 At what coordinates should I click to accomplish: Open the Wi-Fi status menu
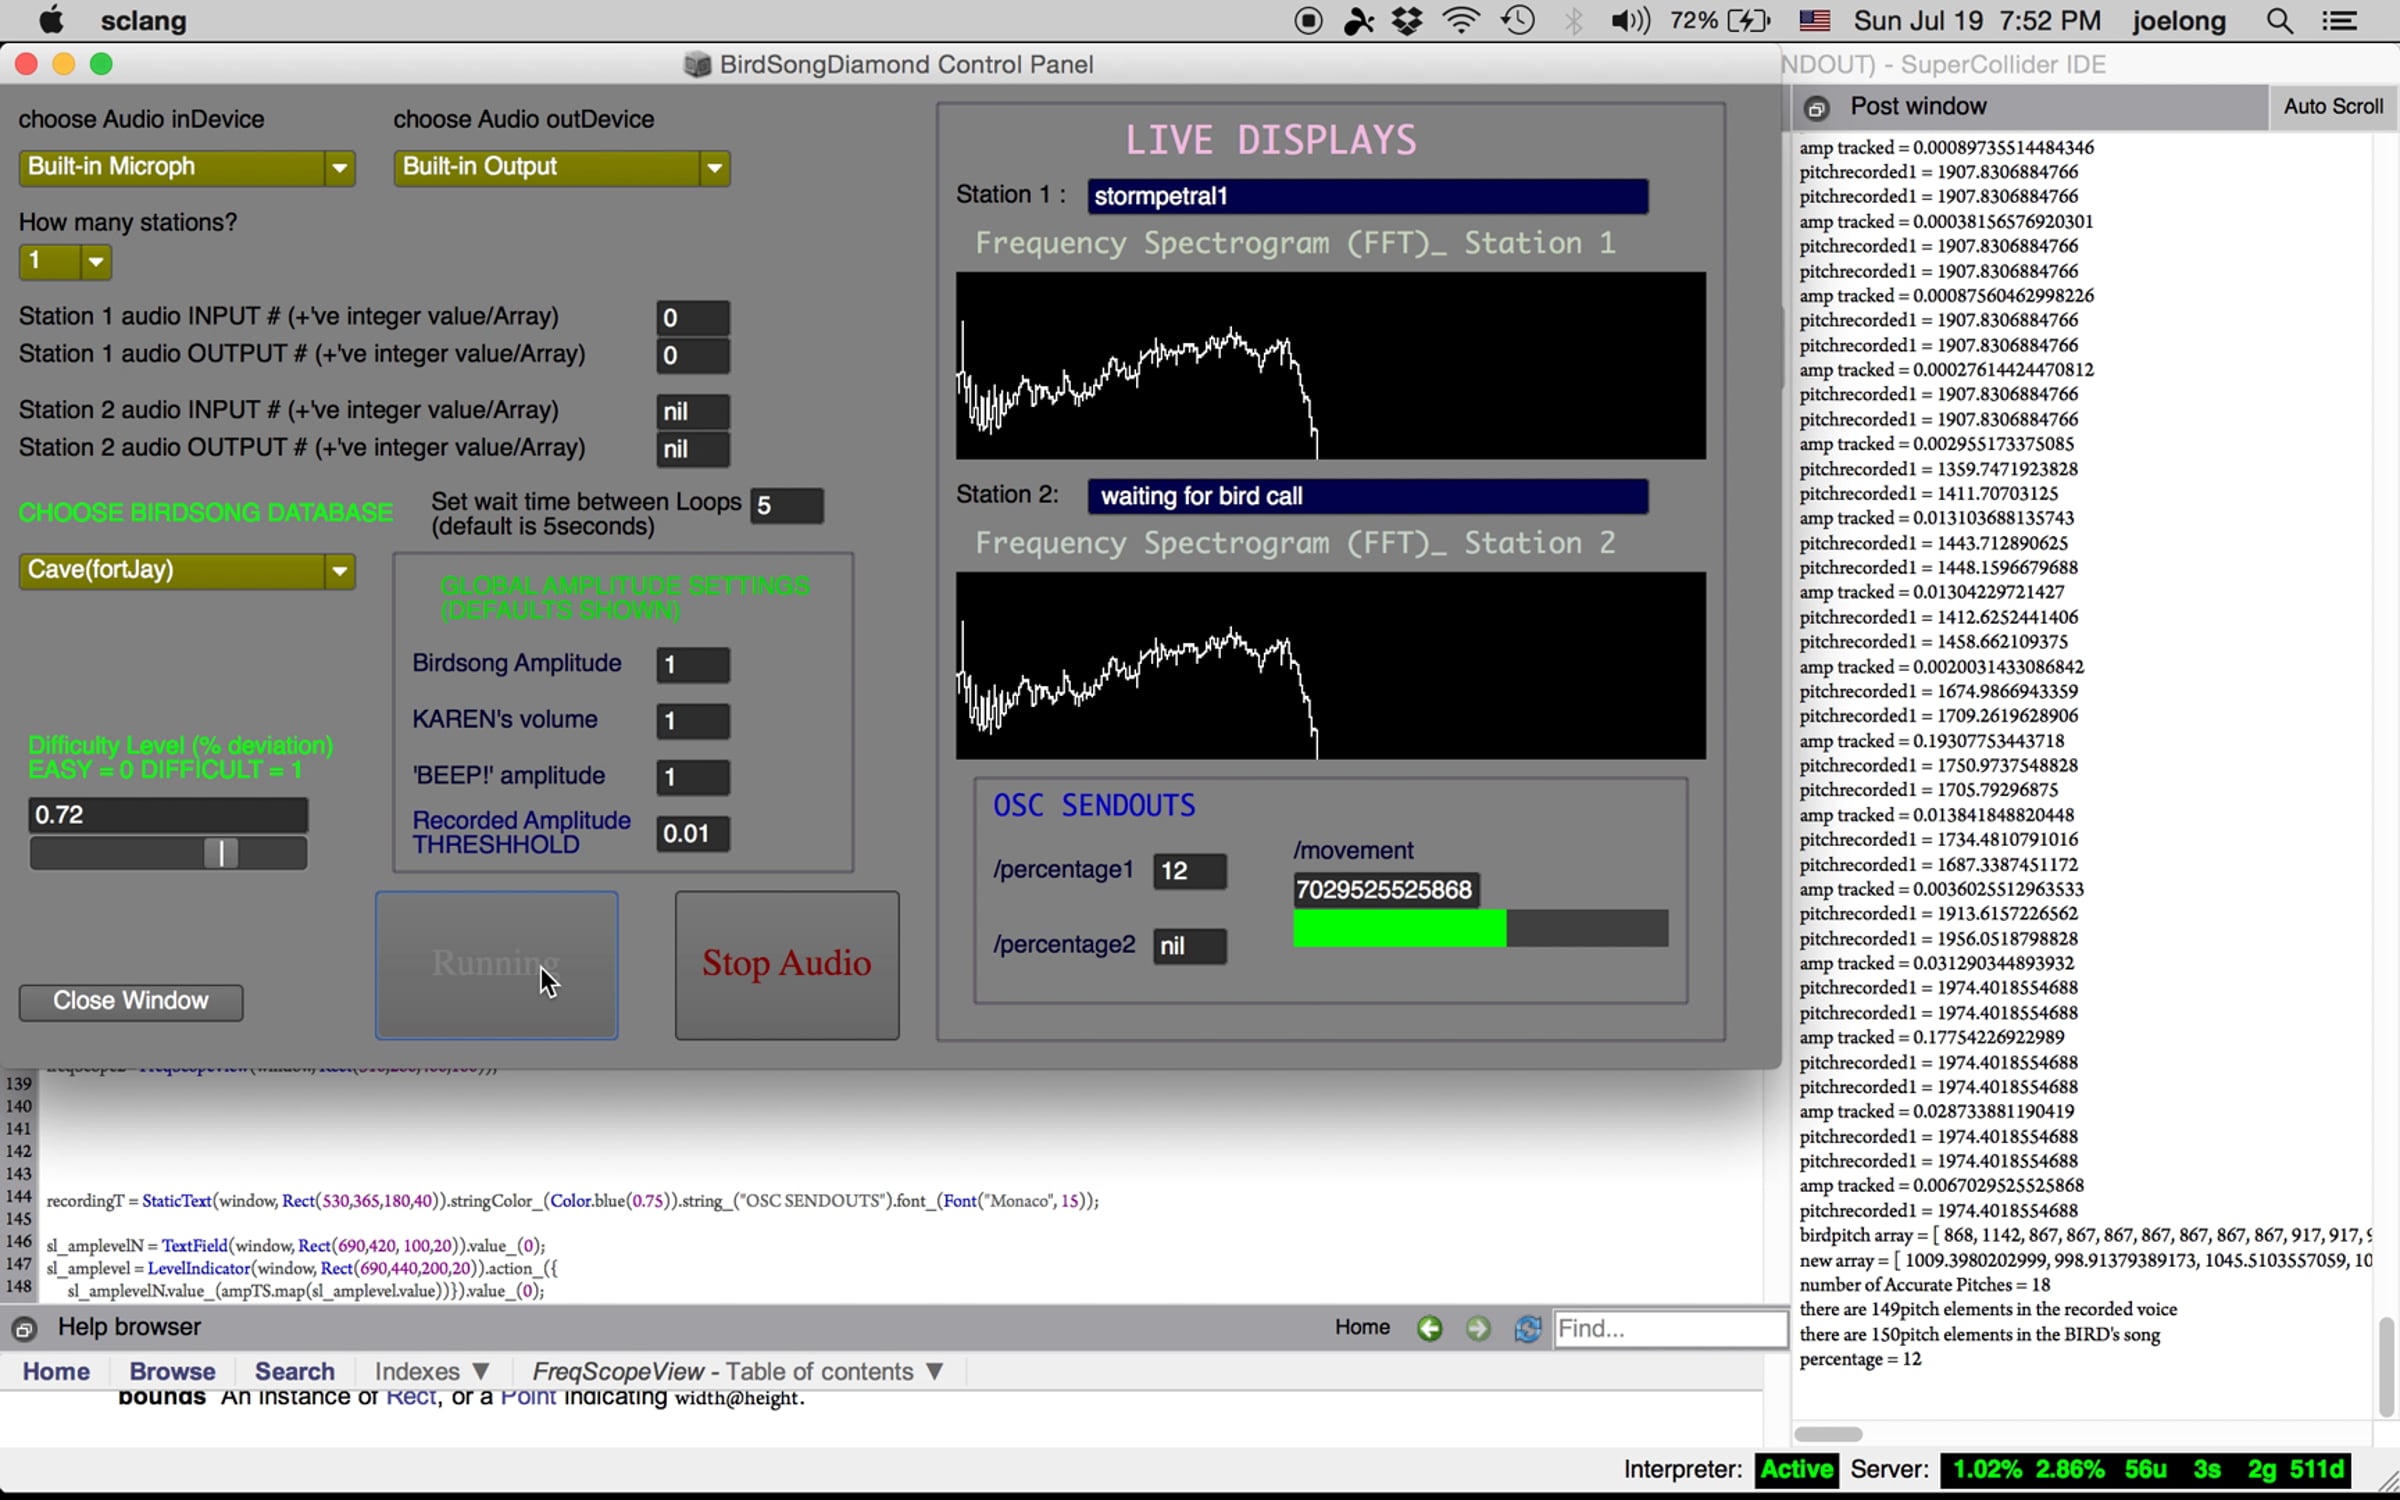click(1461, 20)
